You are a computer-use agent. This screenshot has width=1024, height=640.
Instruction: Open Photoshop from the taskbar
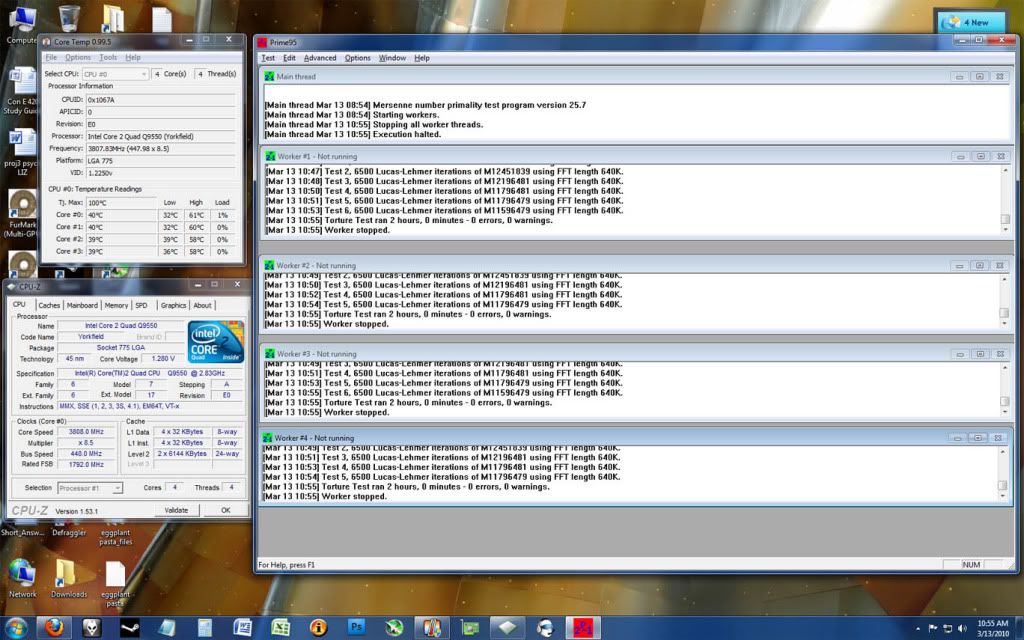point(355,627)
